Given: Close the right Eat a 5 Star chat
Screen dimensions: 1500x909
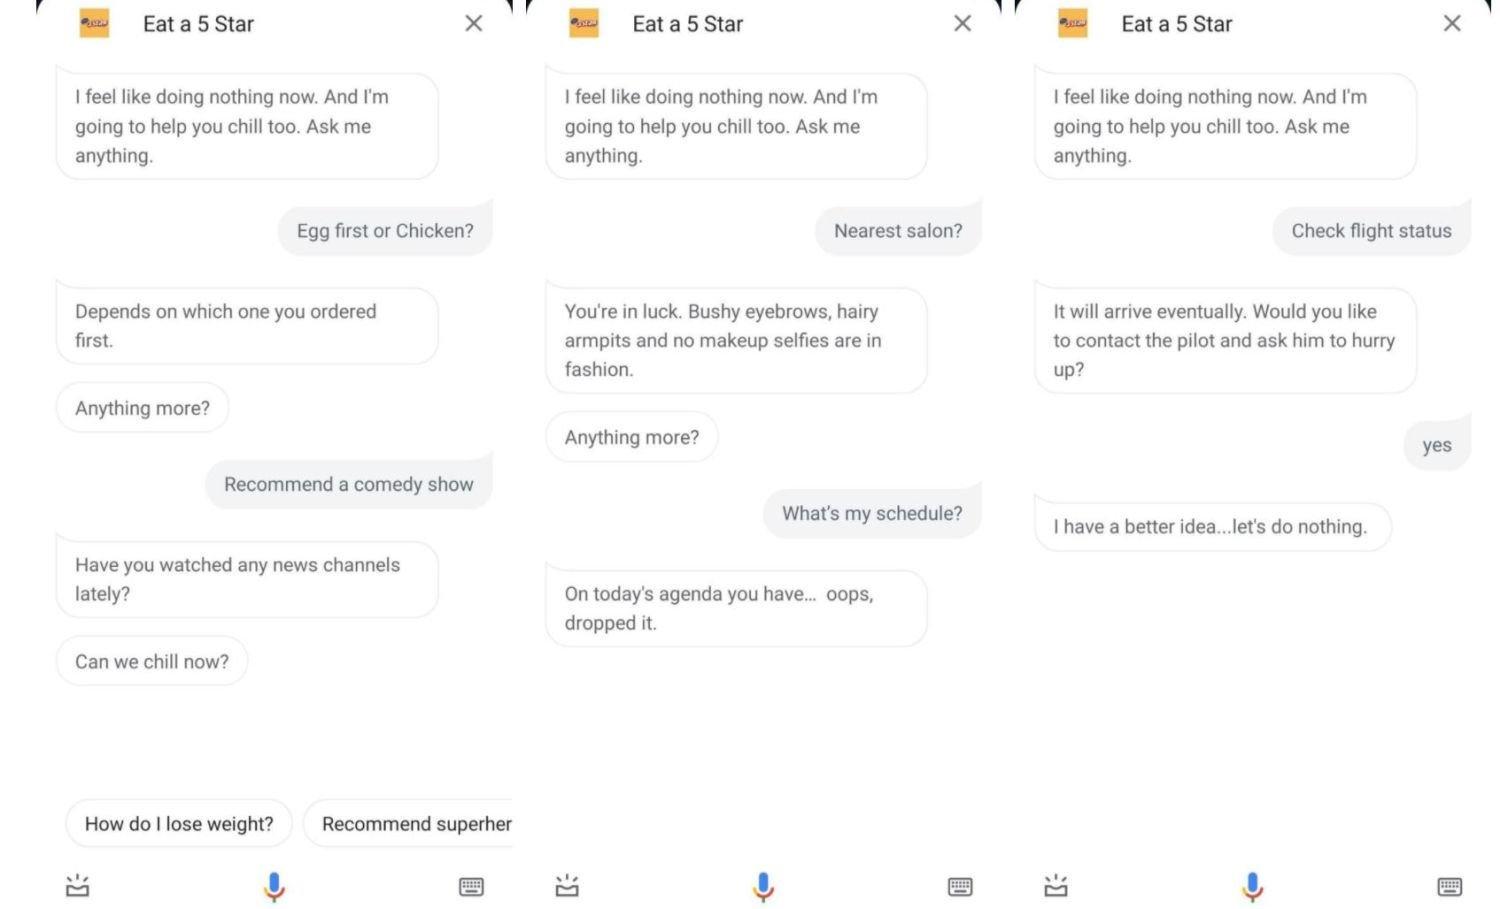Looking at the screenshot, I should tap(1452, 23).
